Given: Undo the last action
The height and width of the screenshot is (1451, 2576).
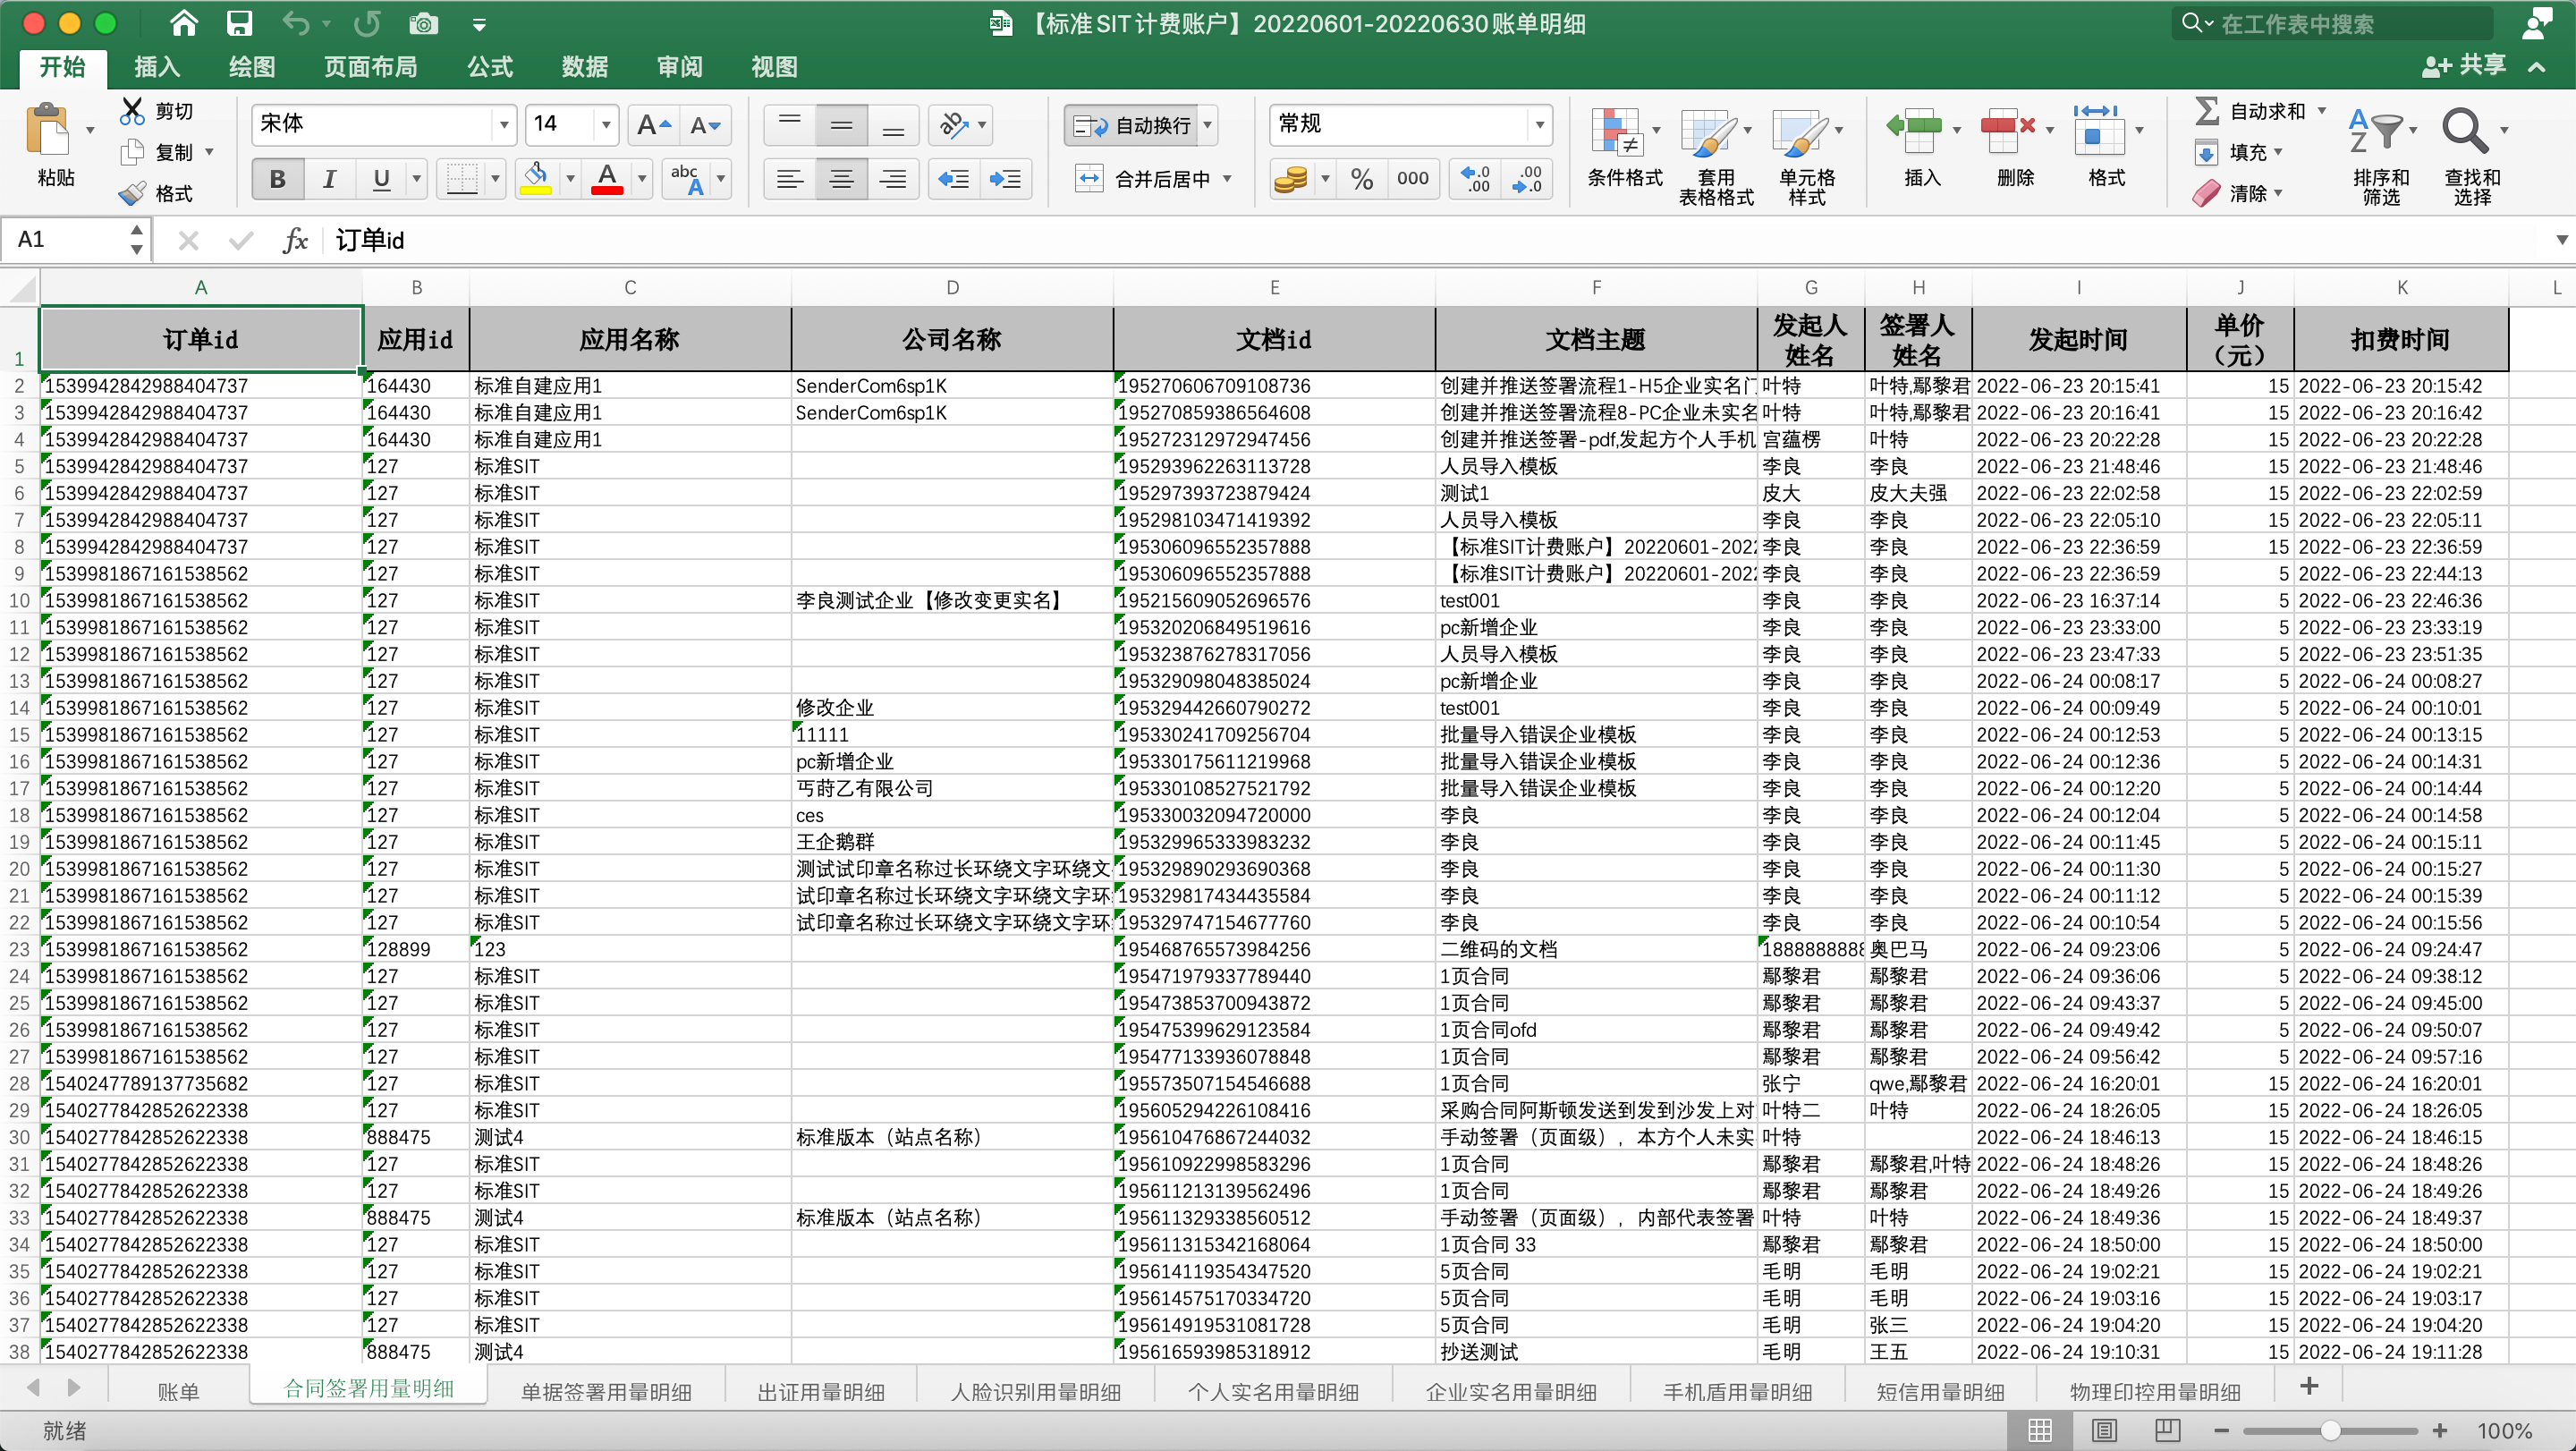Looking at the screenshot, I should 296,23.
